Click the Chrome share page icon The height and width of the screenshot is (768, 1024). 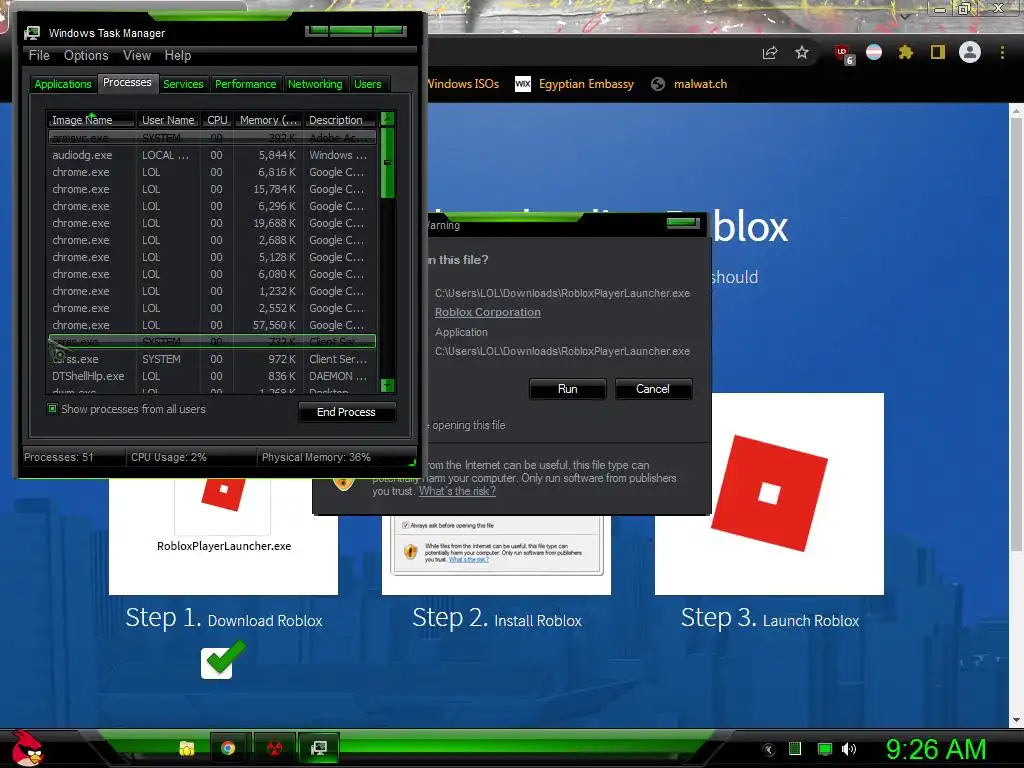770,53
